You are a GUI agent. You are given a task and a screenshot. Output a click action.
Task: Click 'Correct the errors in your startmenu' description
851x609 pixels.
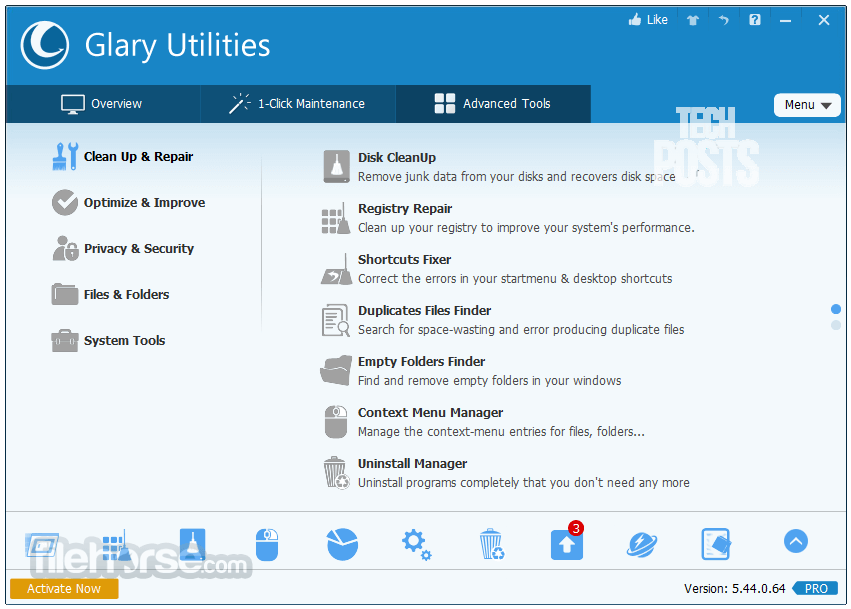tap(515, 278)
